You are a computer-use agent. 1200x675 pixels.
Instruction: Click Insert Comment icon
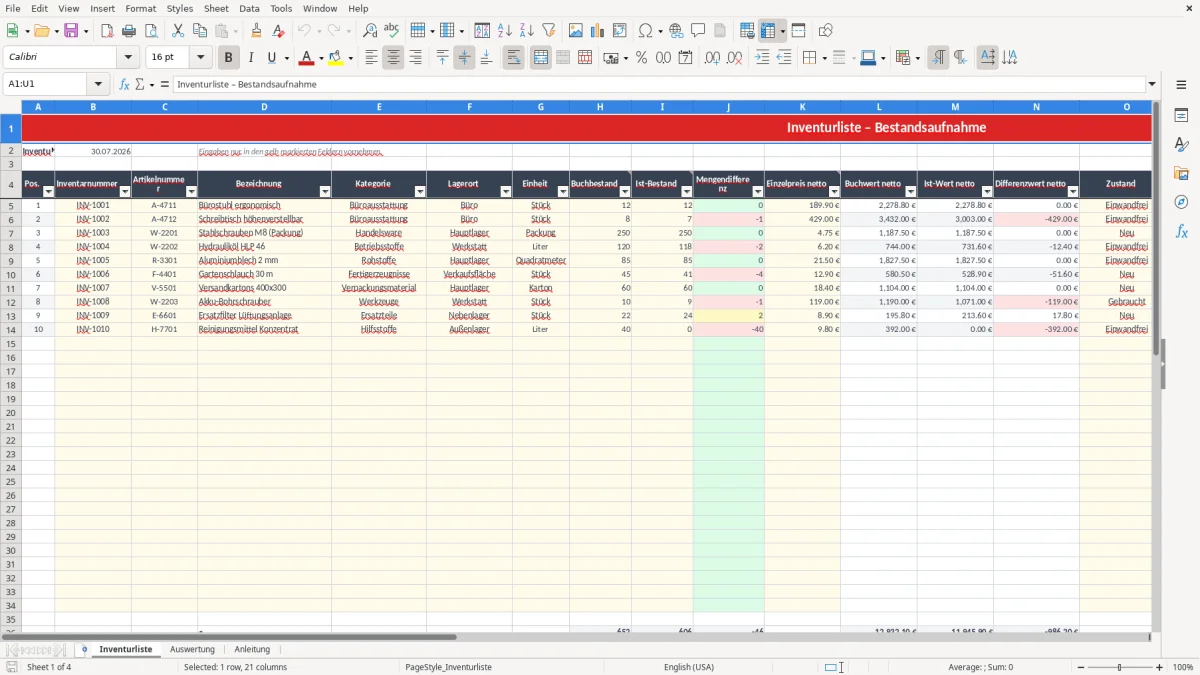click(x=698, y=31)
